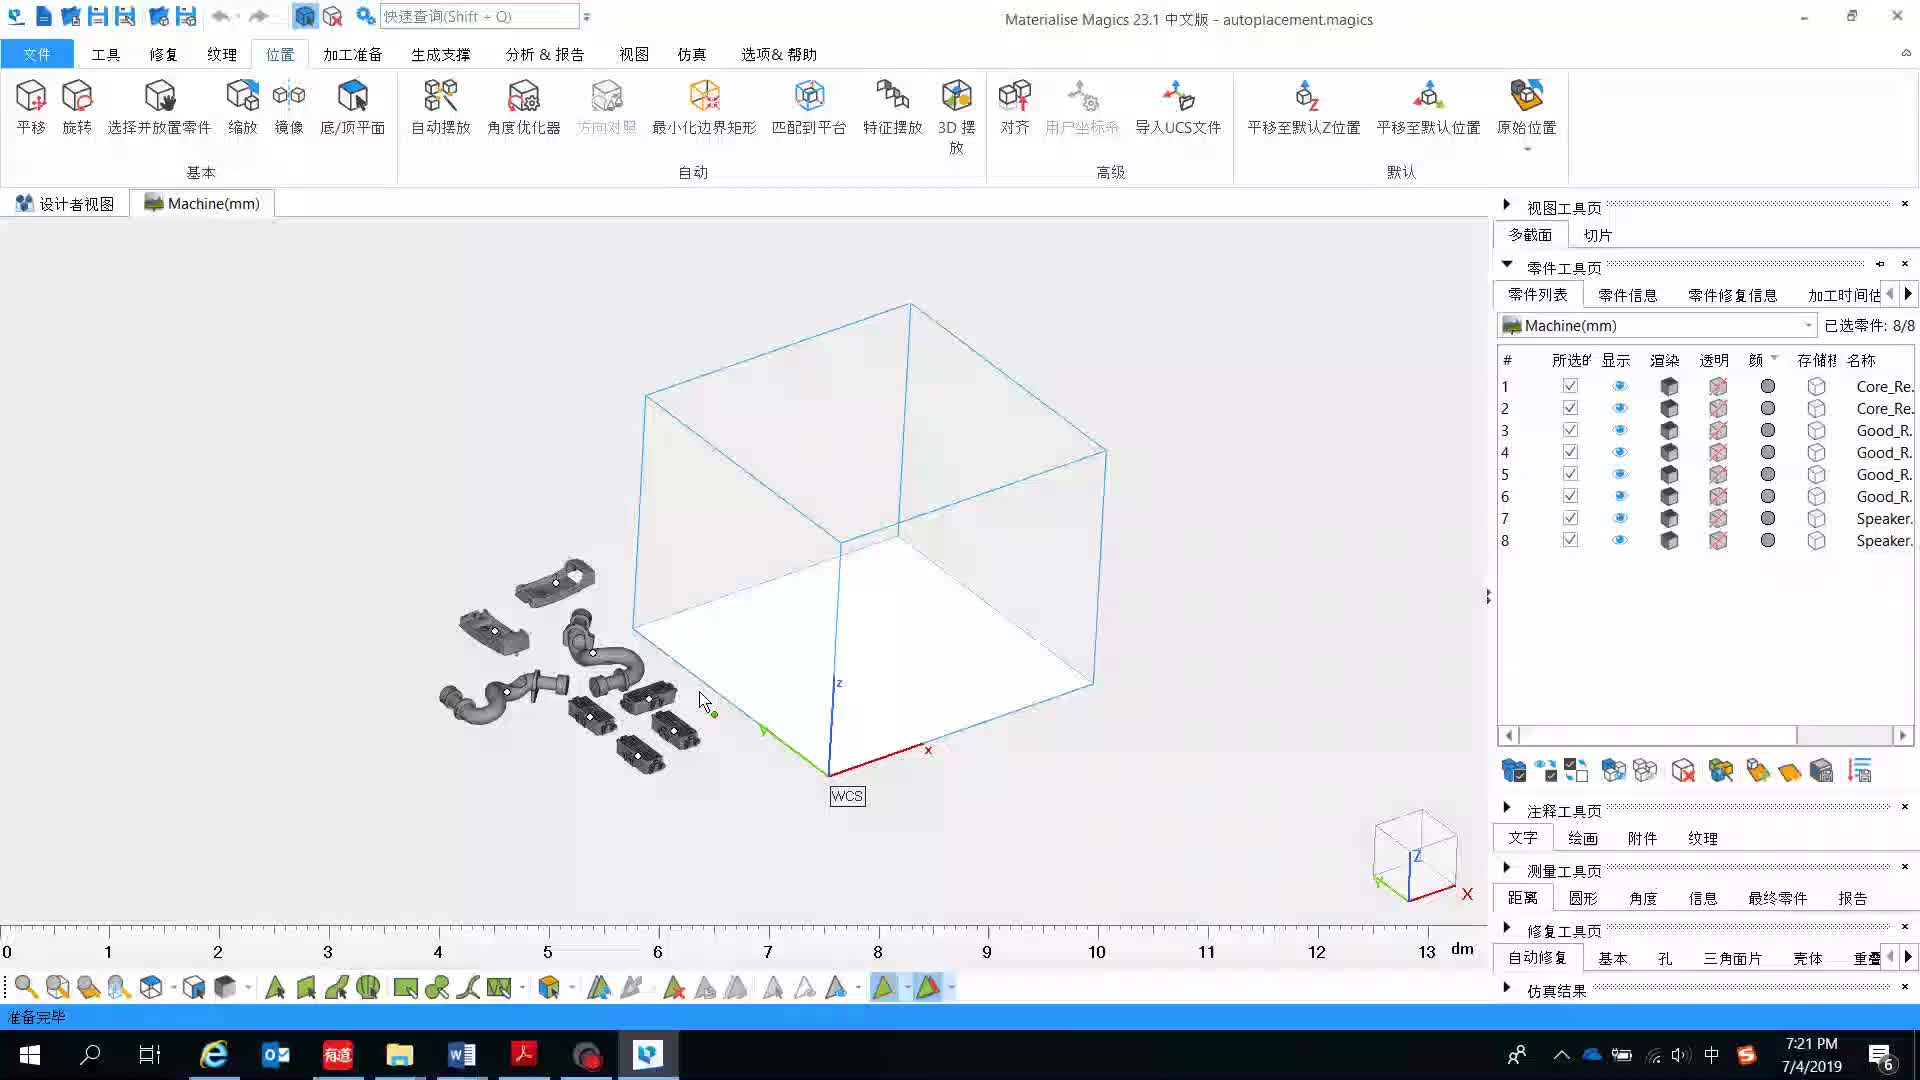Select the 旋转 rotate tool
Screen dimensions: 1920x1080
[x=77, y=107]
